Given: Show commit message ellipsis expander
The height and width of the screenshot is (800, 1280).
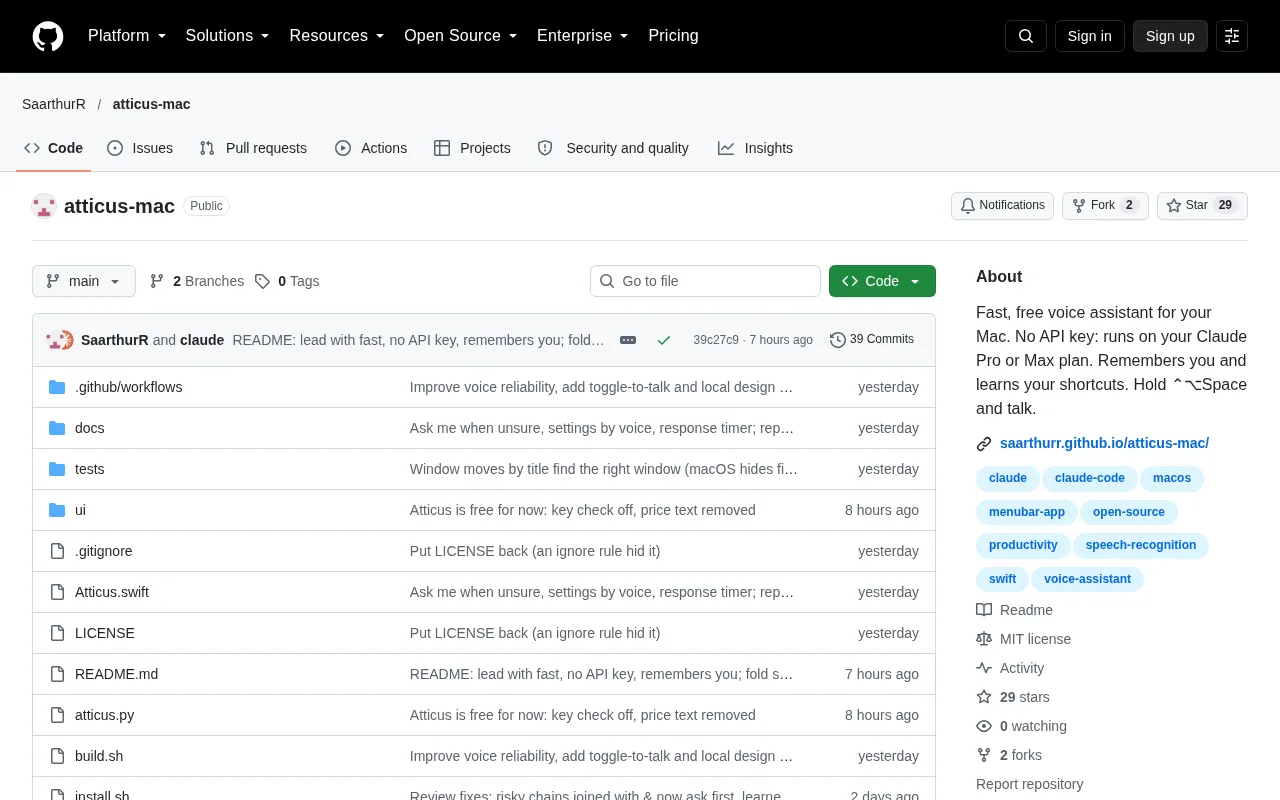Looking at the screenshot, I should click(628, 340).
